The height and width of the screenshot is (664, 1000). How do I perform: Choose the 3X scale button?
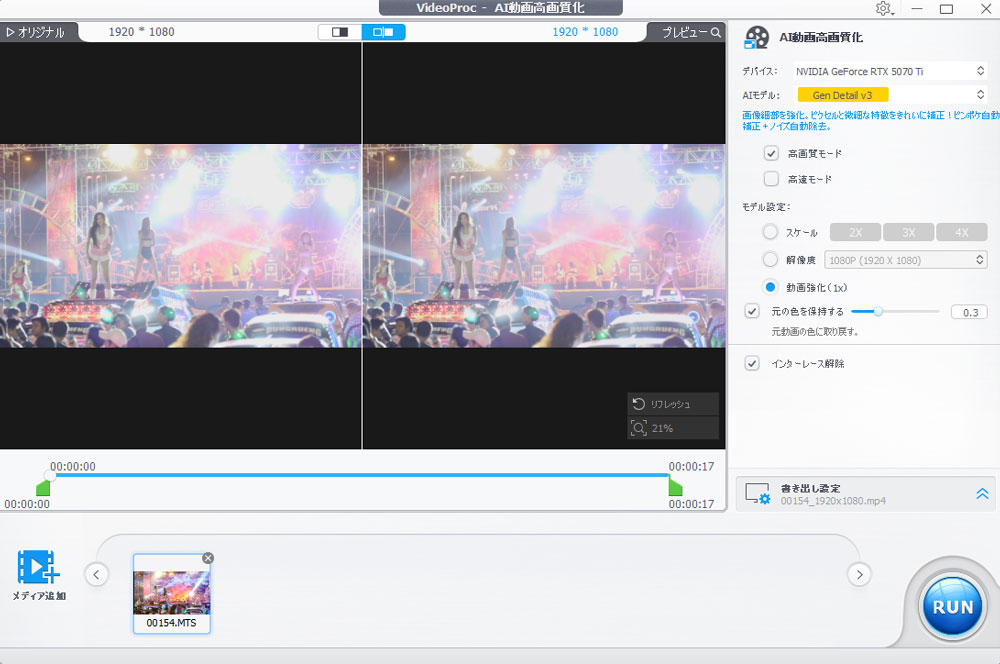point(908,232)
